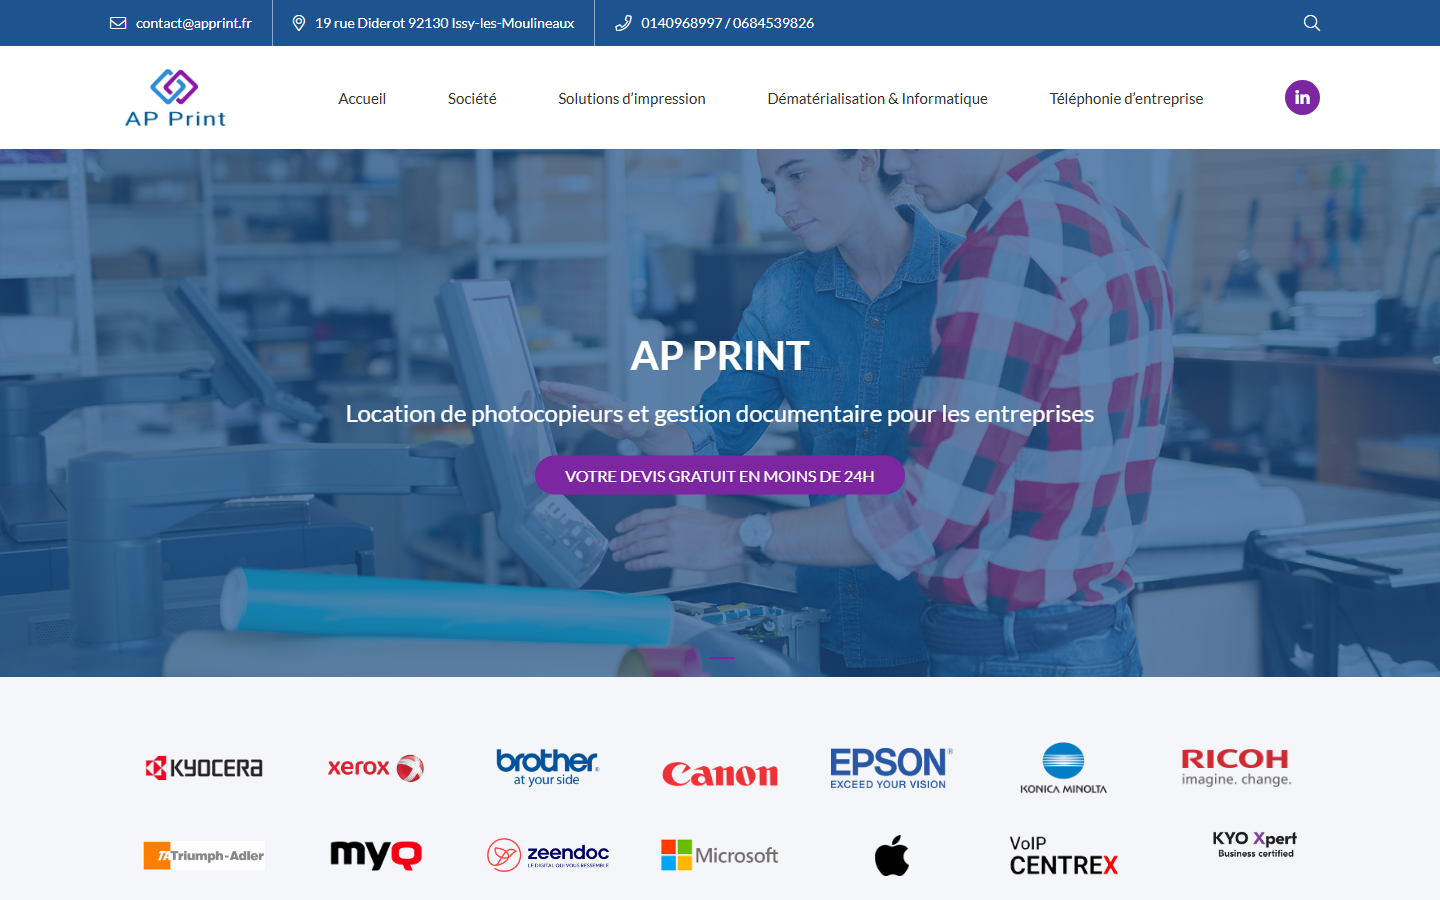Select the MyQ logo
The image size is (1440, 900).
click(376, 855)
